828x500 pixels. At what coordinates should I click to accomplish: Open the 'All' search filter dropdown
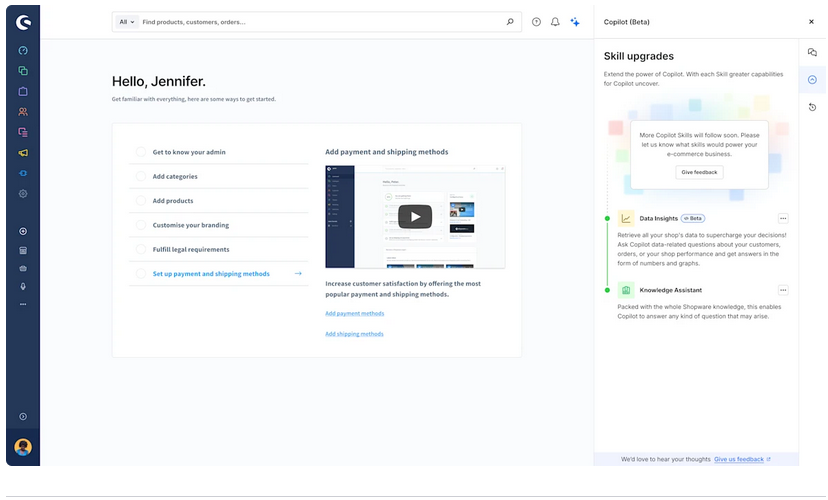(x=127, y=22)
